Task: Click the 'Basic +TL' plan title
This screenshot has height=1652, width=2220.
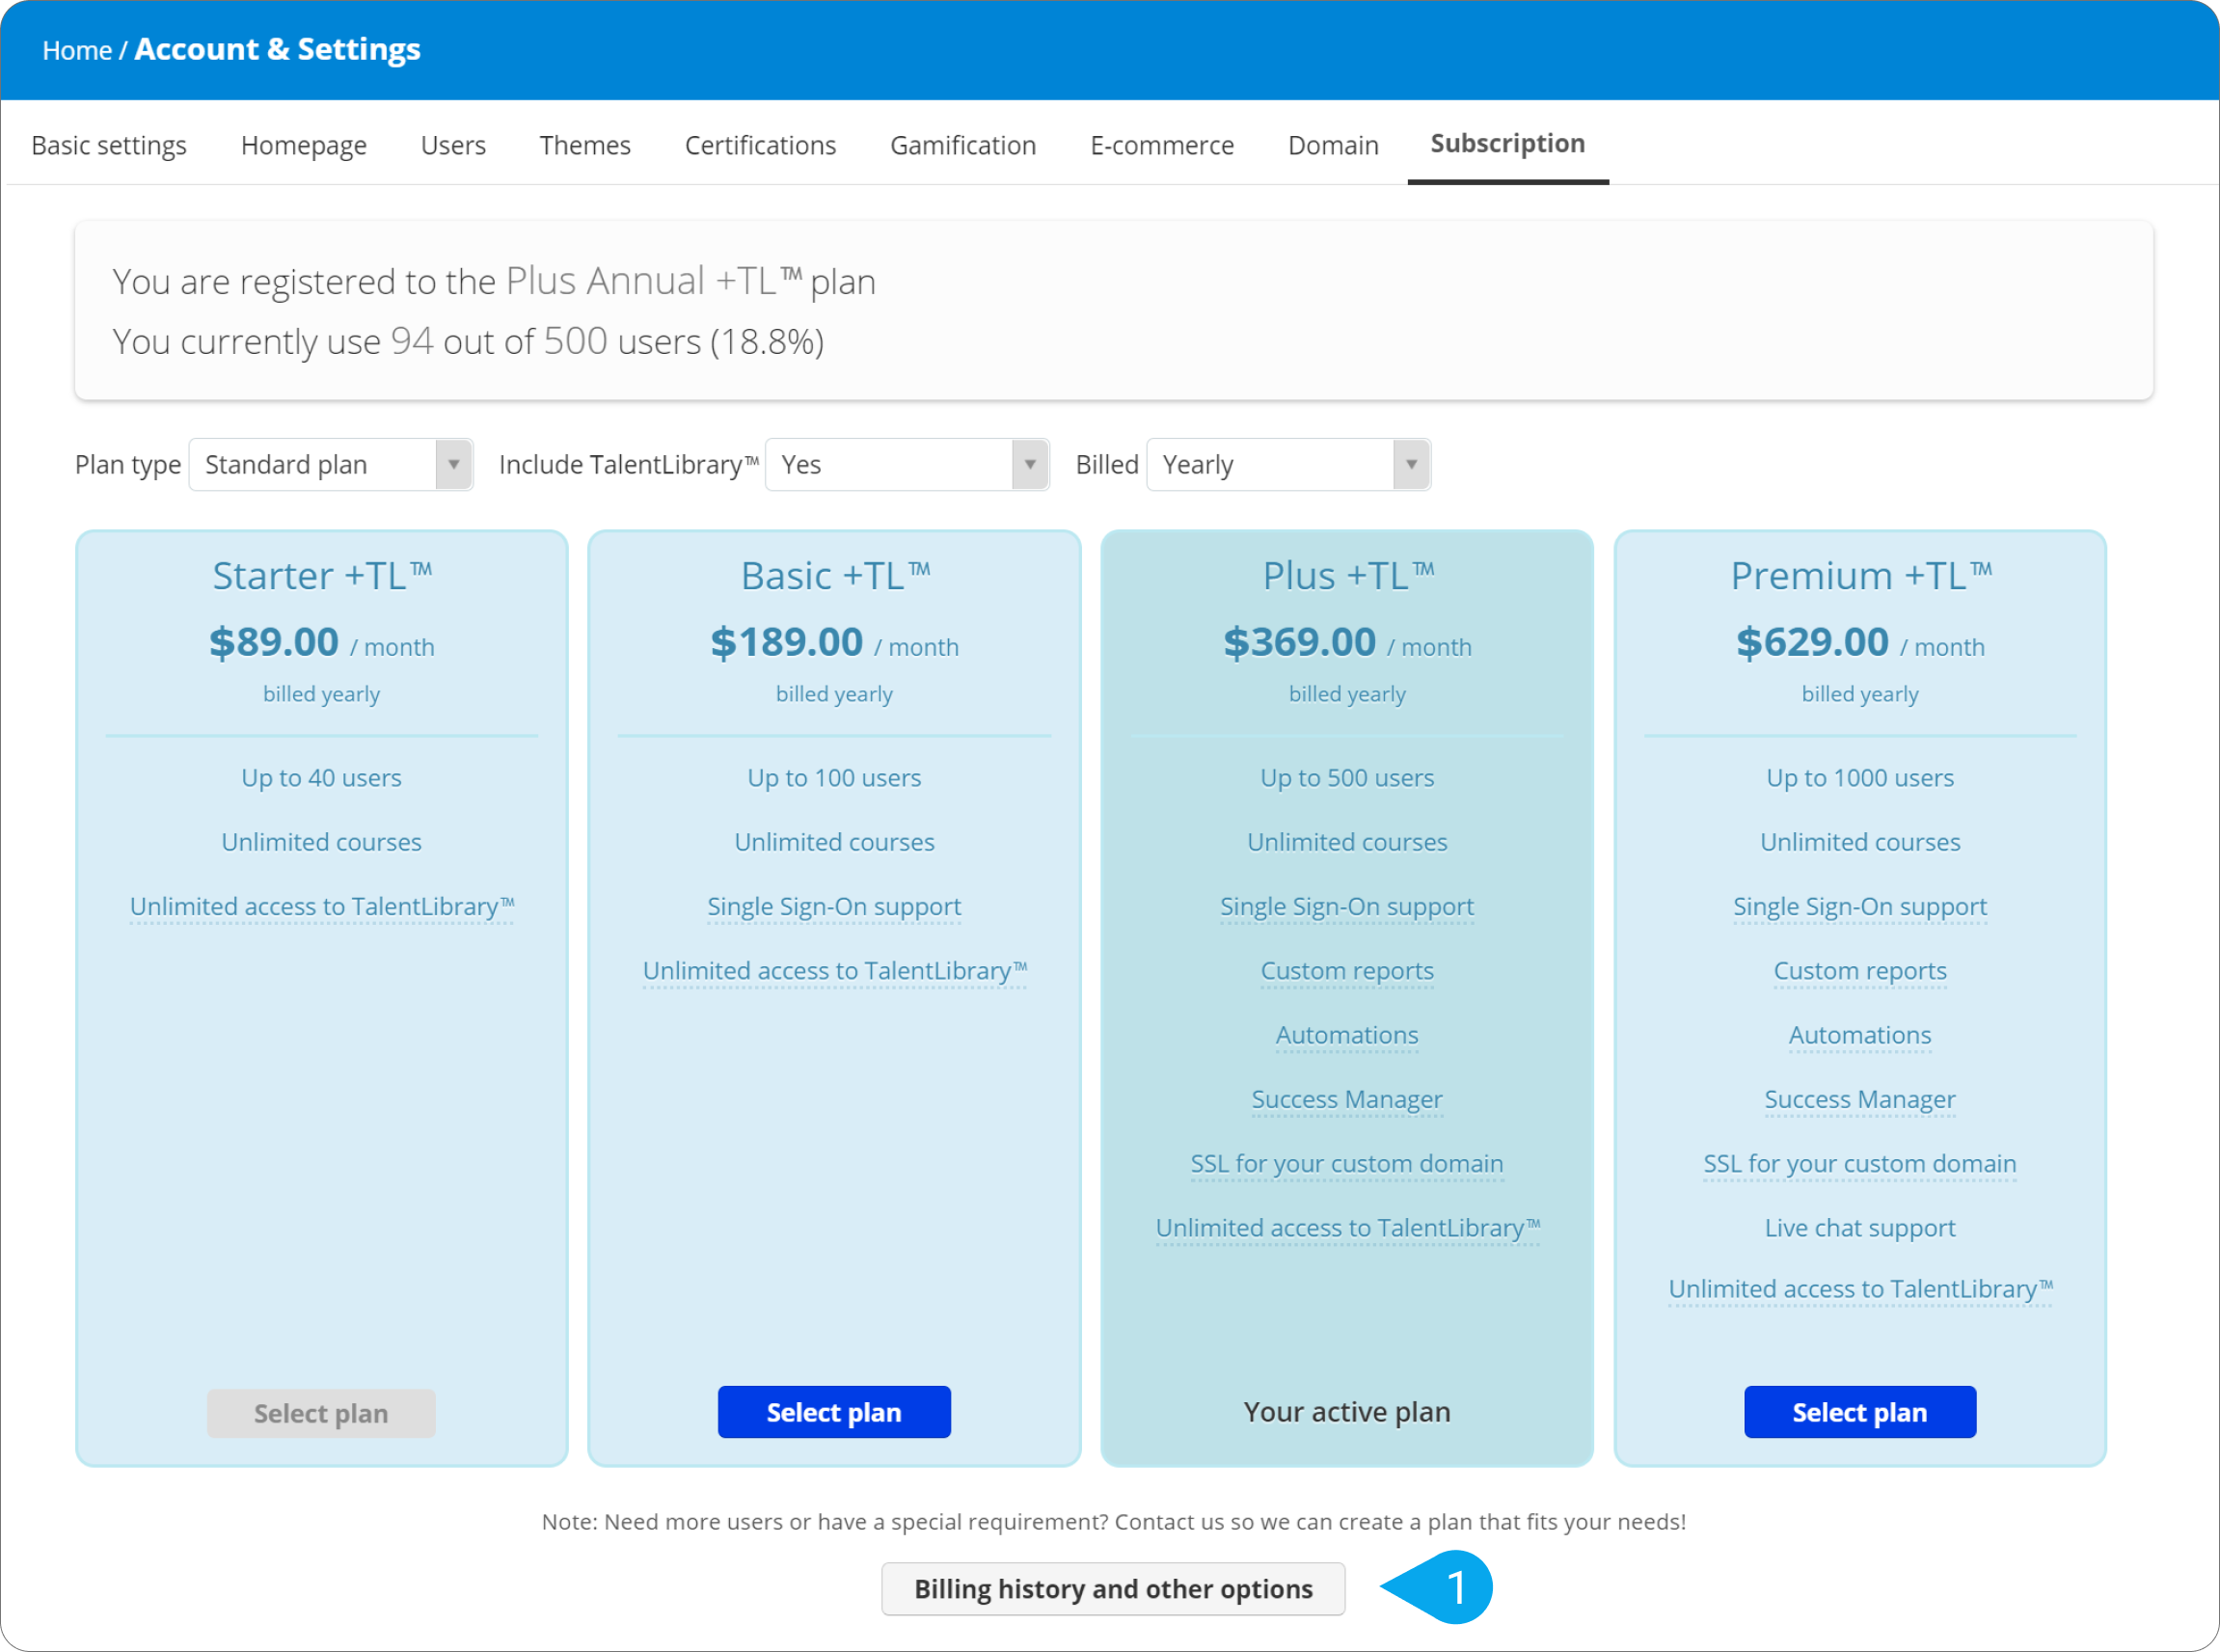Action: (835, 575)
